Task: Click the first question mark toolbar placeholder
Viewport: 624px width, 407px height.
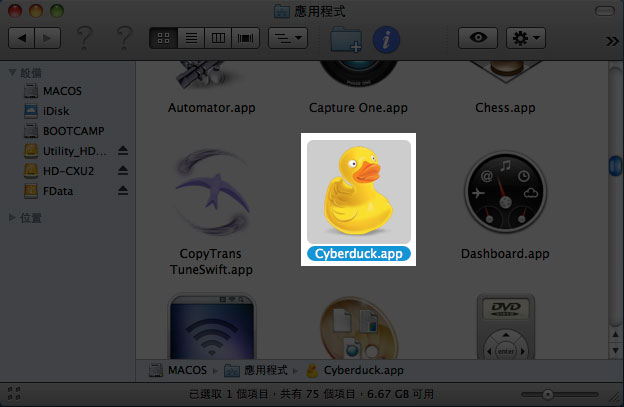Action: 85,38
